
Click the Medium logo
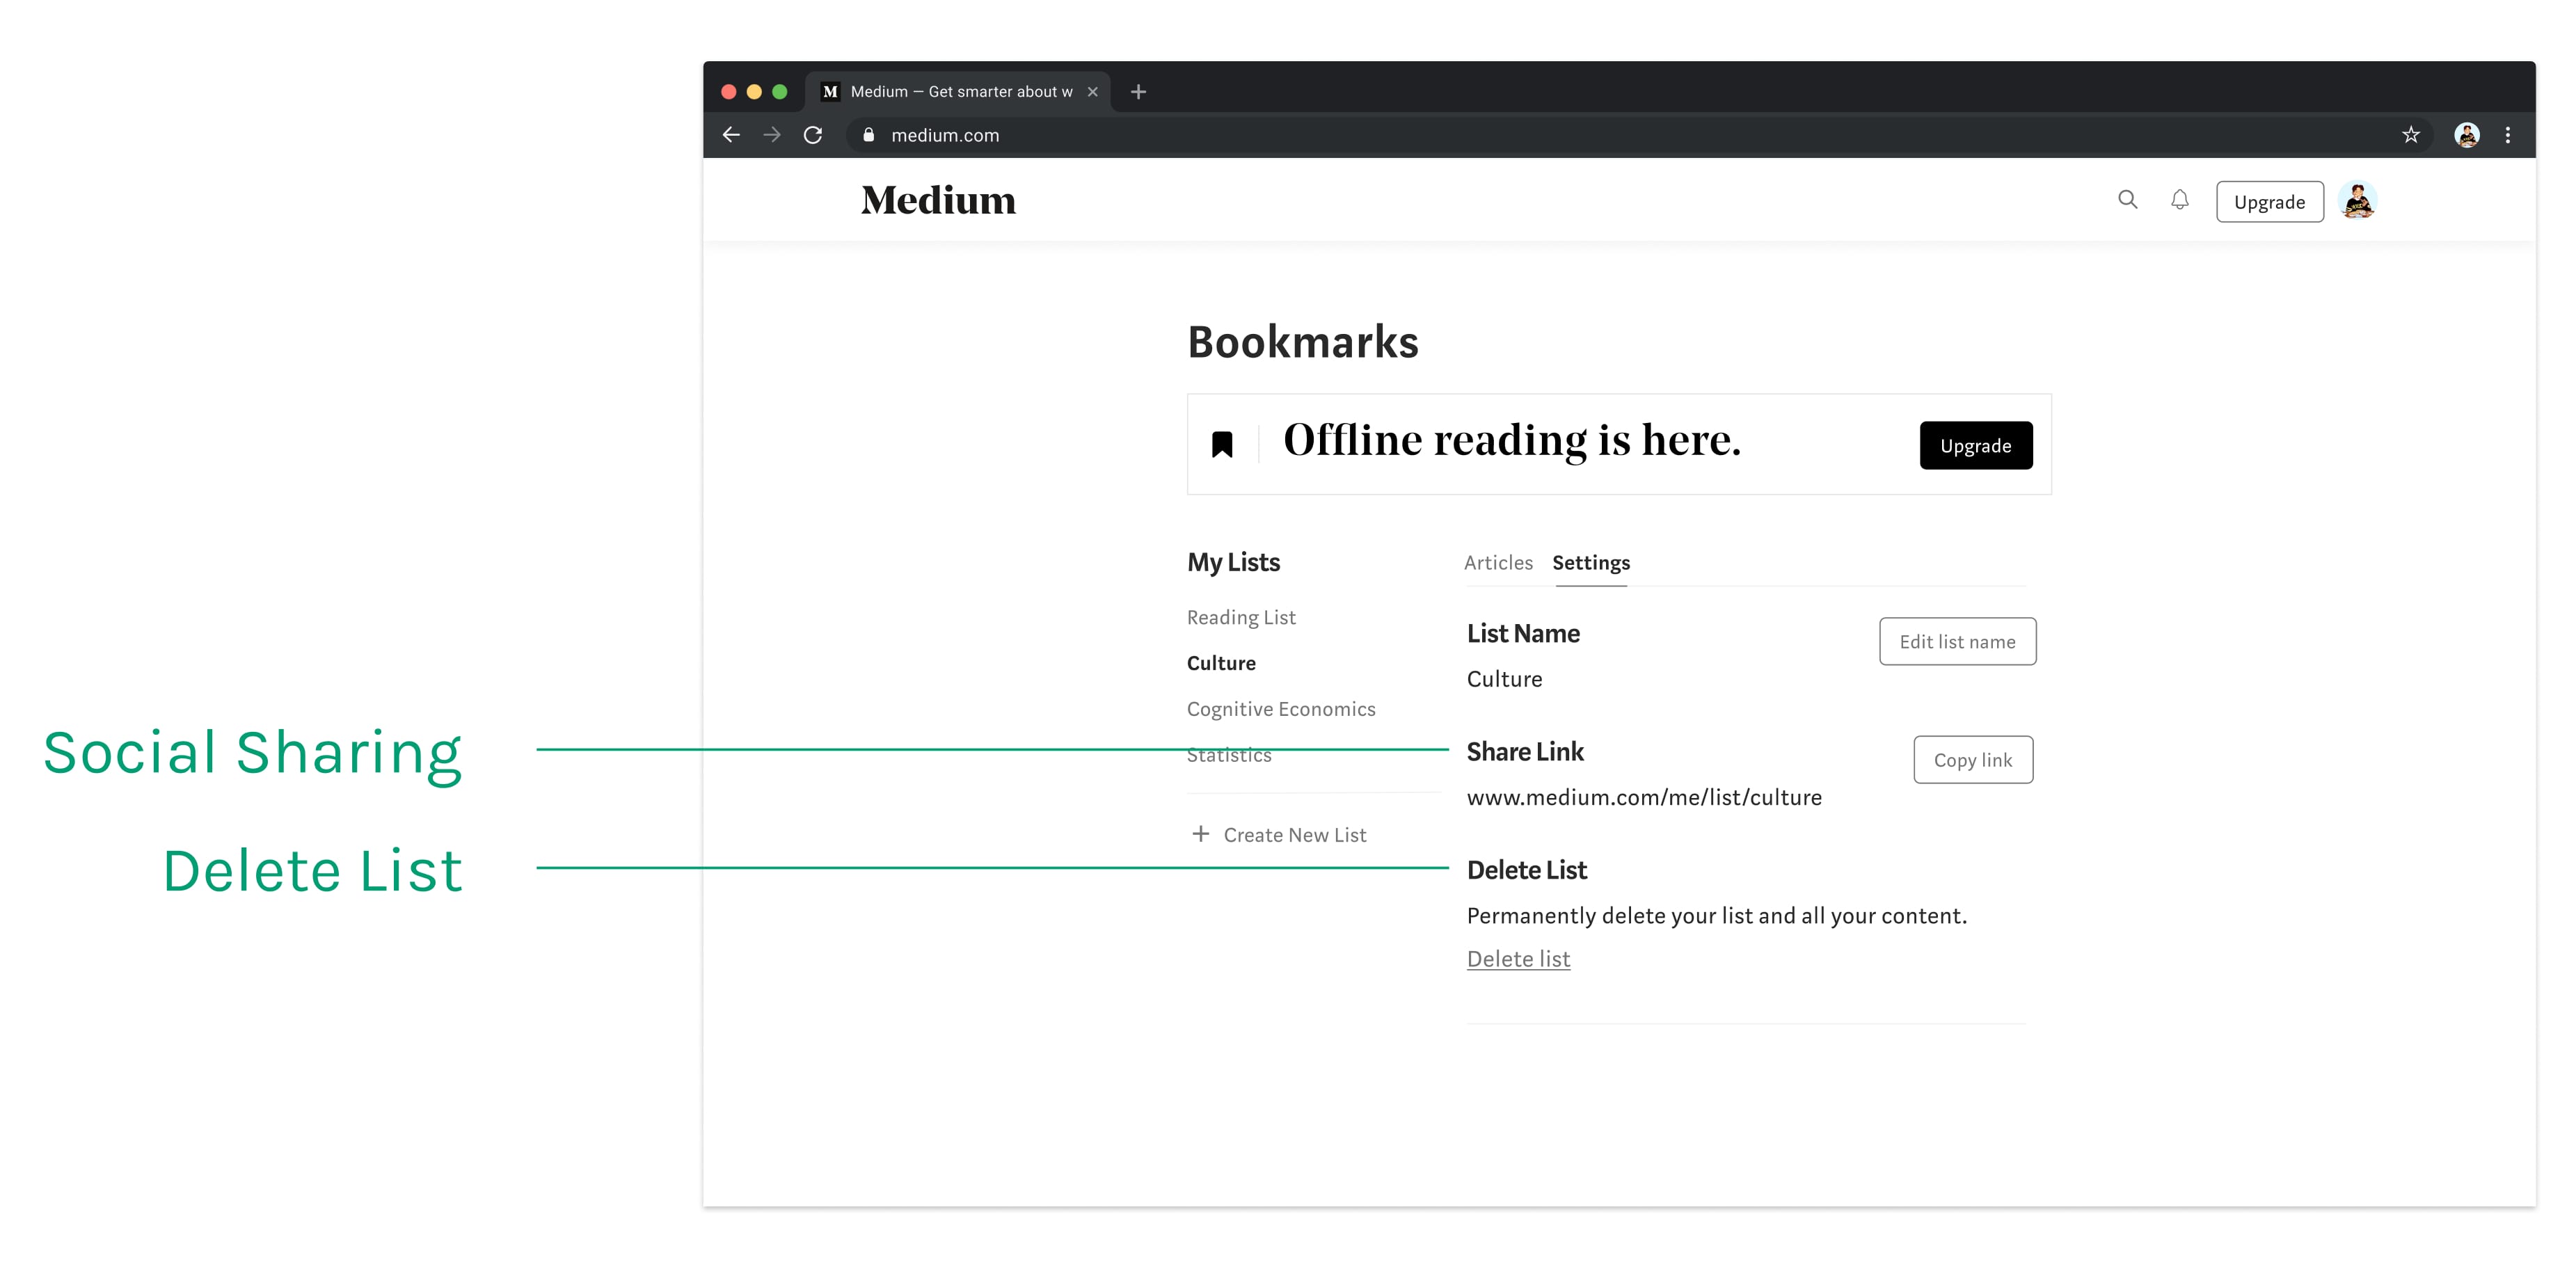[938, 201]
